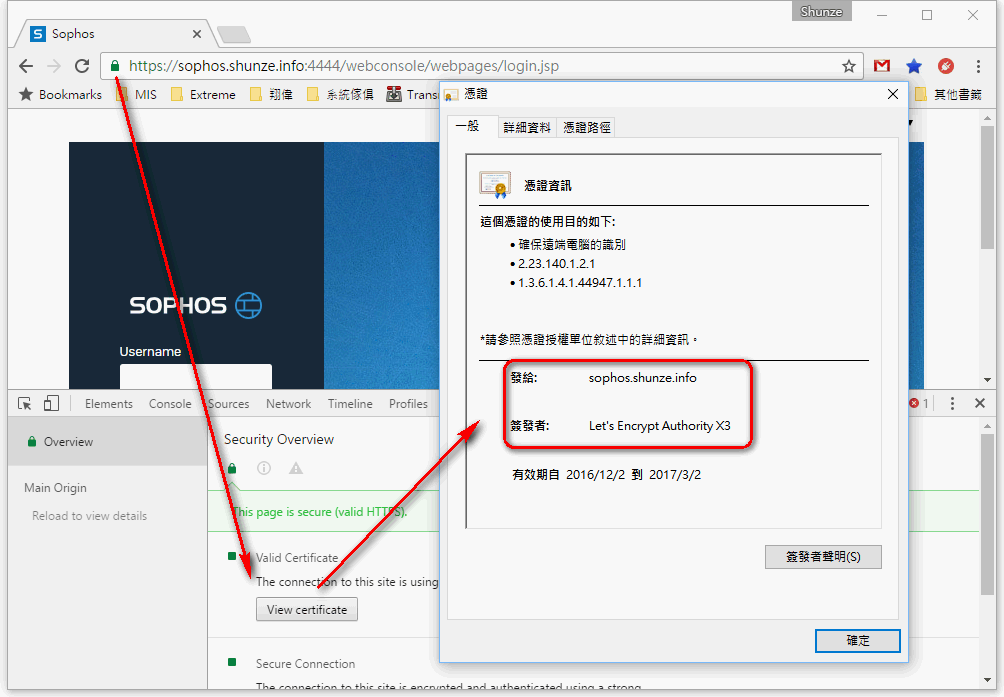Click the info circle icon under Security Overview

coord(264,469)
